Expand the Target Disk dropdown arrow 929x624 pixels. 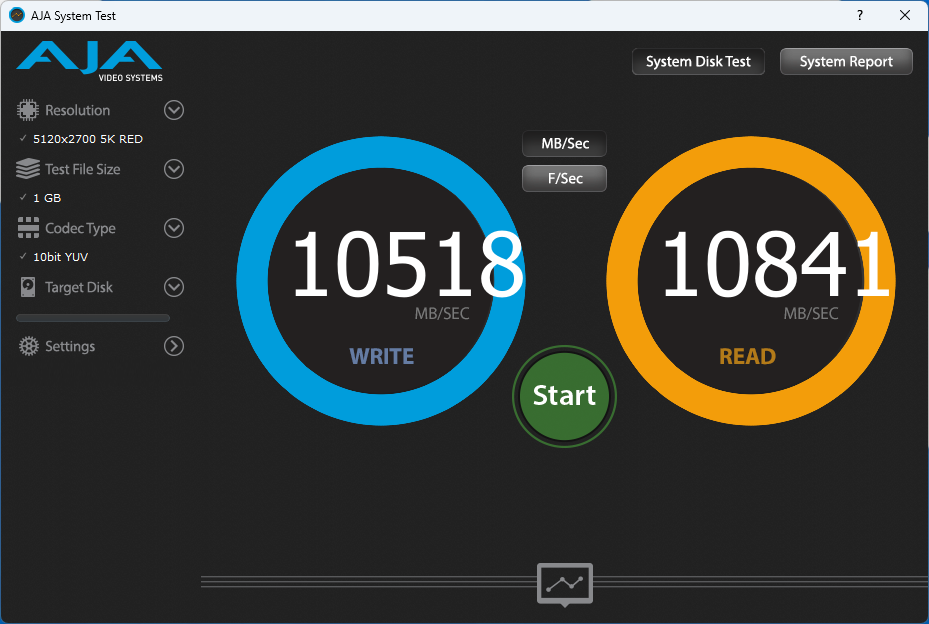(x=174, y=287)
